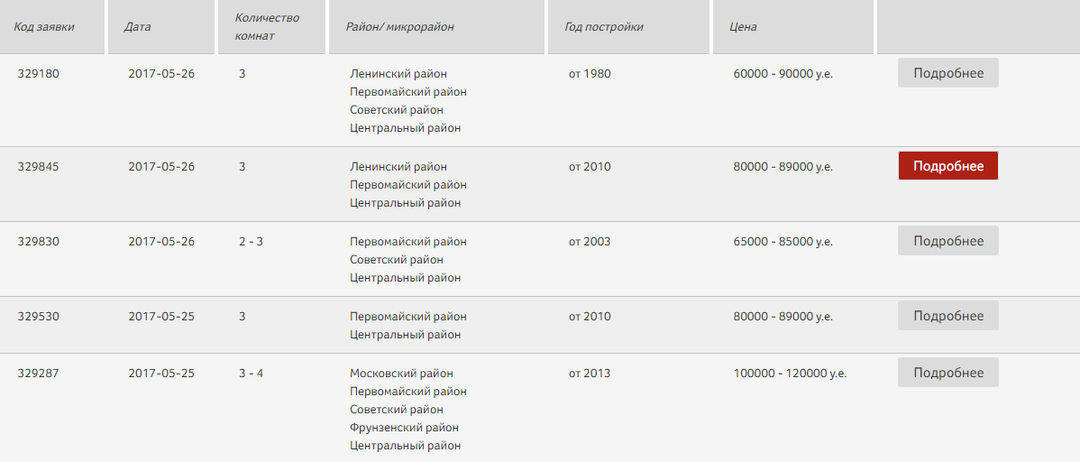Viewport: 1080px width, 462px height.
Task: Sort by Код заявки column header
Action: [x=44, y=27]
